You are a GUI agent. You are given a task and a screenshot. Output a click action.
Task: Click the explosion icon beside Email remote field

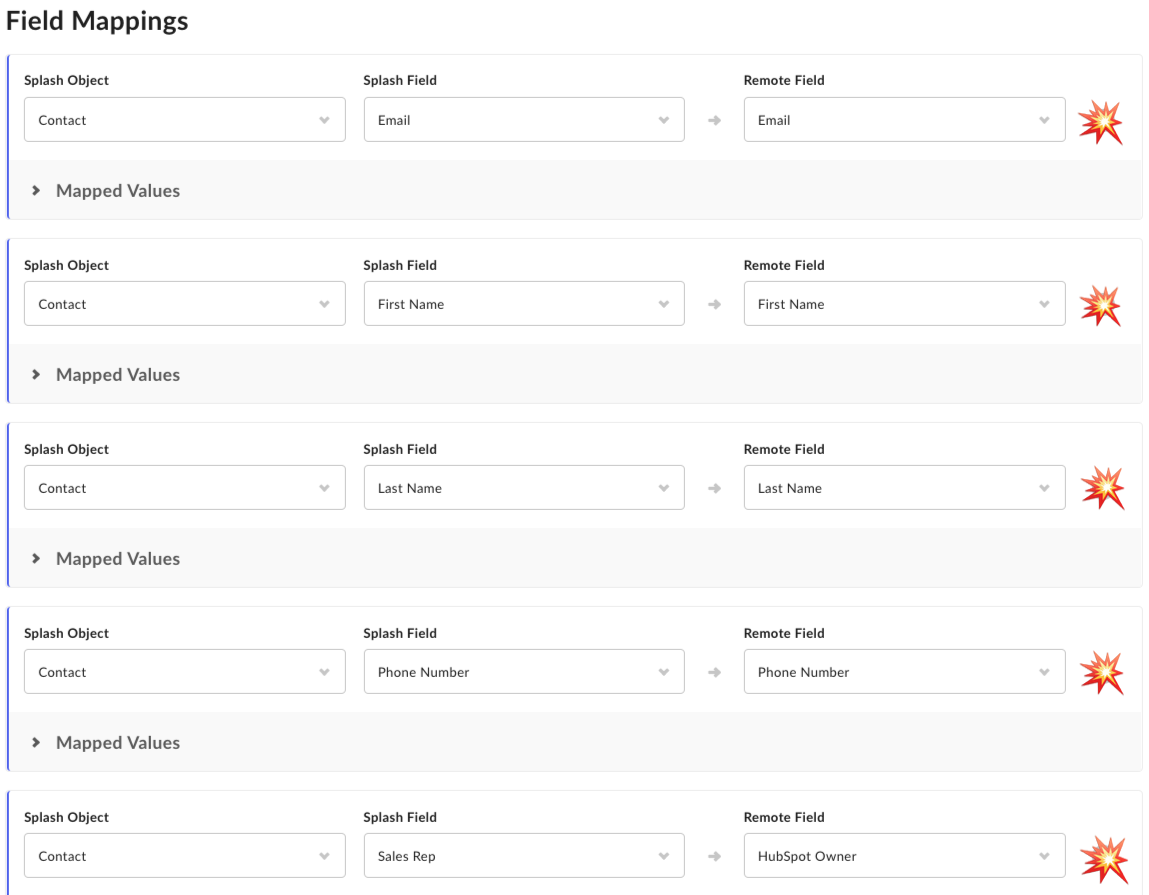pyautogui.click(x=1101, y=122)
